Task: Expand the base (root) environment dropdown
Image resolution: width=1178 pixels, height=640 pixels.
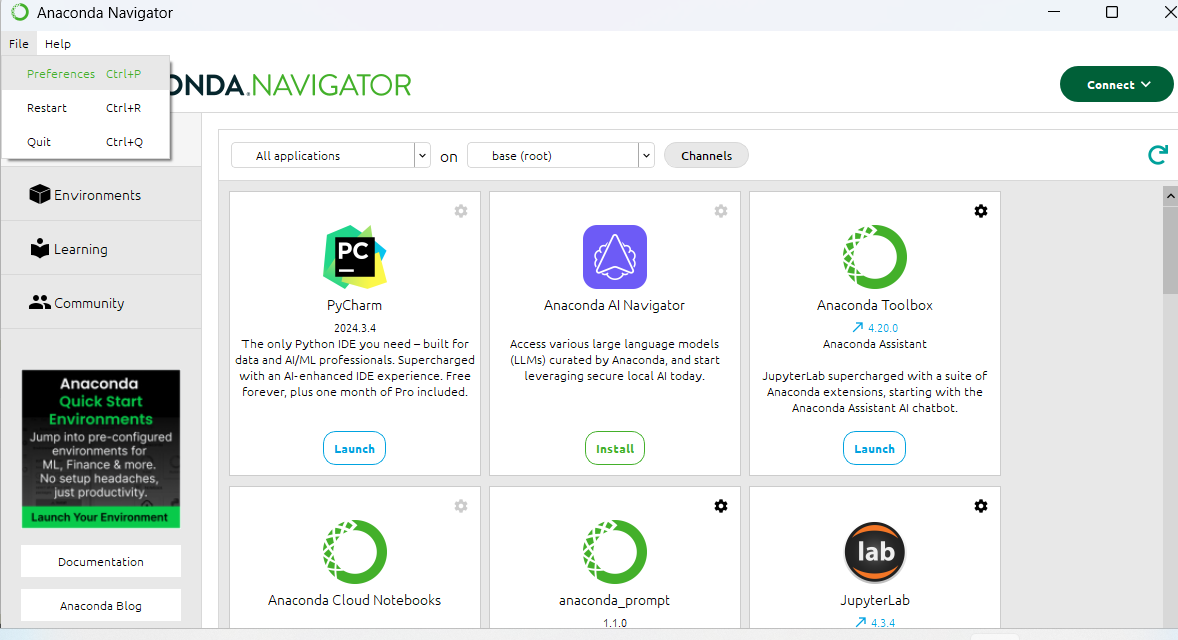Action: pos(646,155)
